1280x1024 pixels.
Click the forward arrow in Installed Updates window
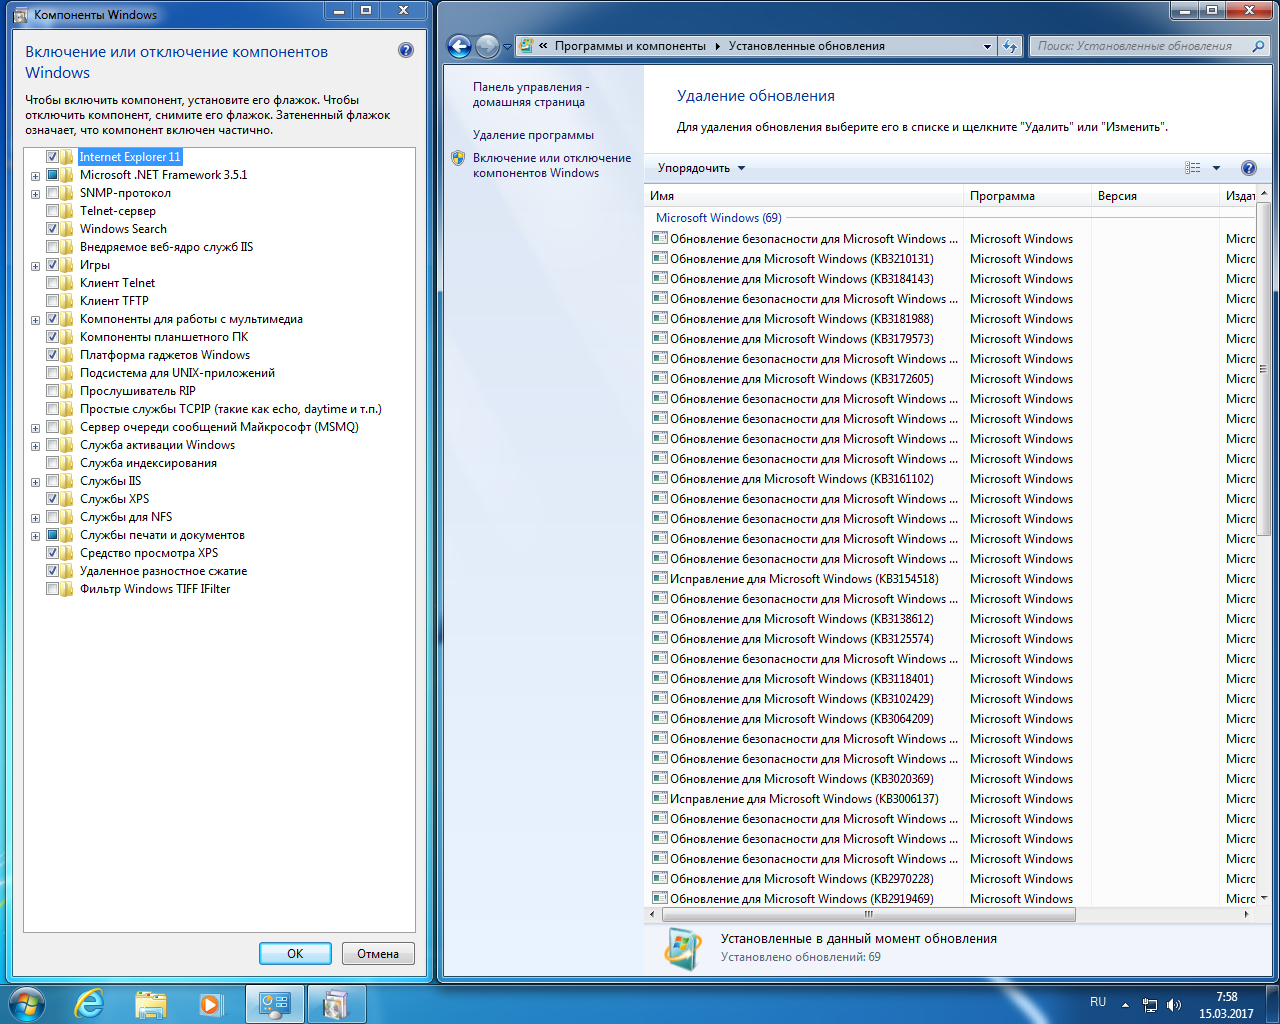(x=487, y=46)
